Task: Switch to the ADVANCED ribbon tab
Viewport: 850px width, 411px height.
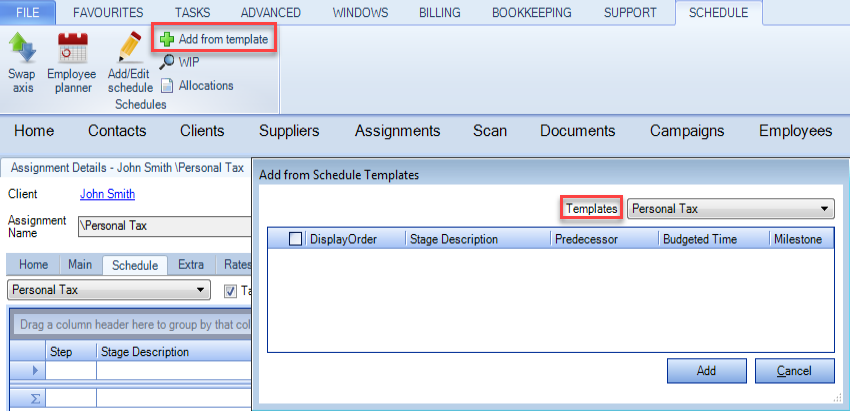Action: (271, 12)
